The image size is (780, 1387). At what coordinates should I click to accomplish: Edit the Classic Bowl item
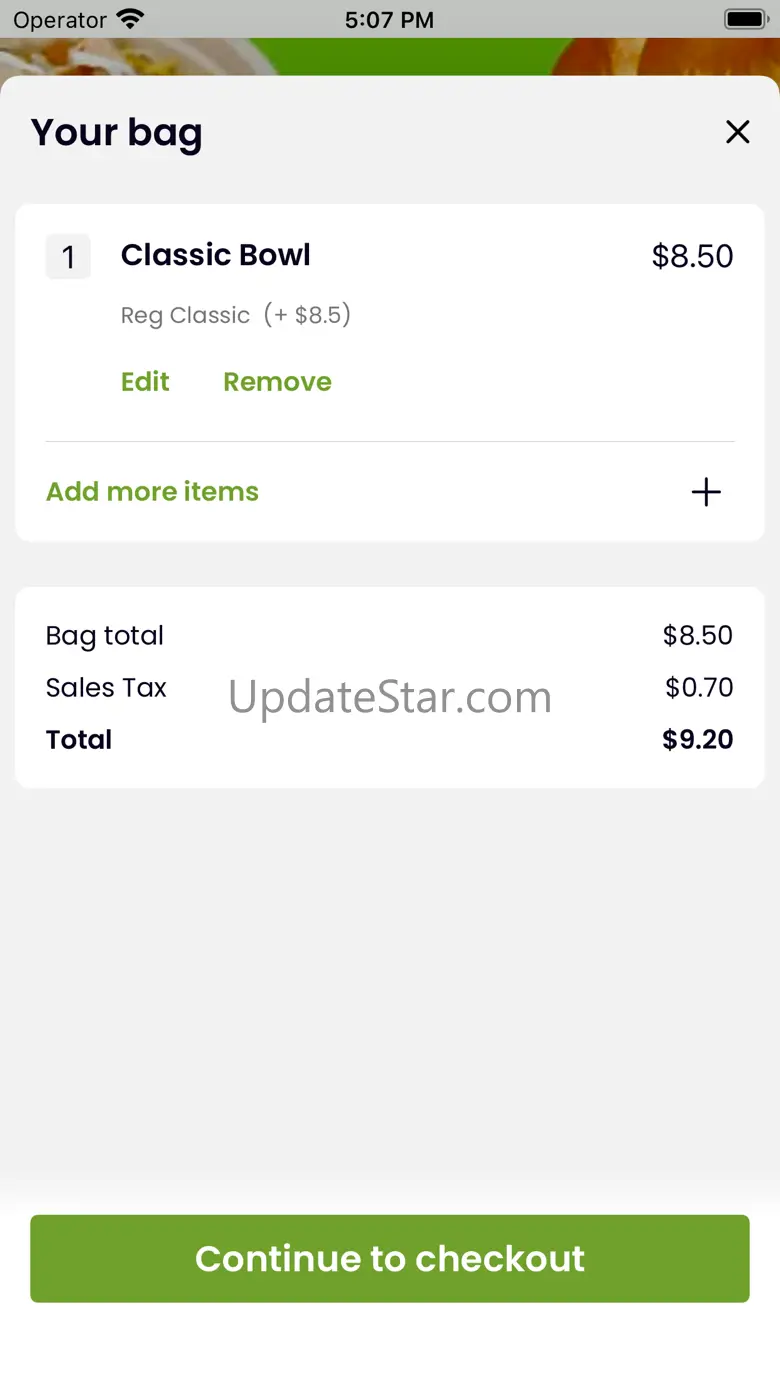[x=145, y=382]
